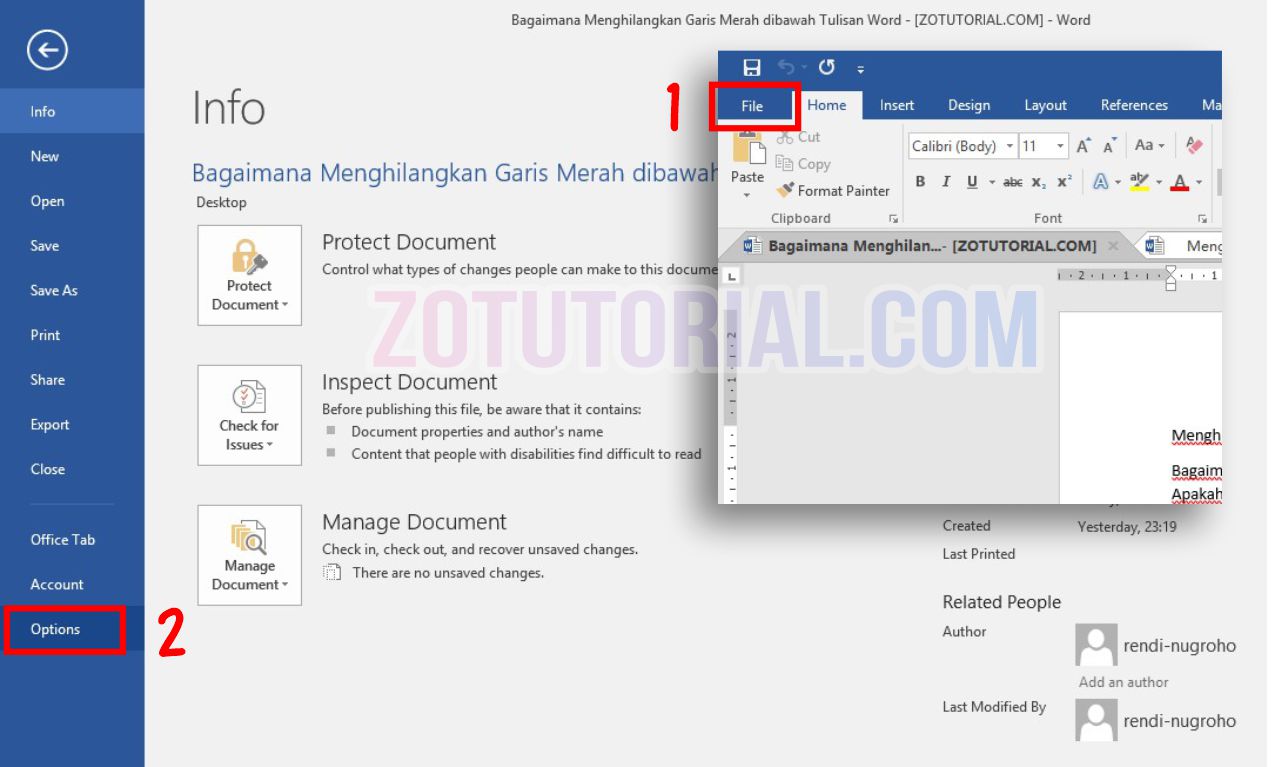Click the Undo icon in inset toolbar

tap(787, 68)
